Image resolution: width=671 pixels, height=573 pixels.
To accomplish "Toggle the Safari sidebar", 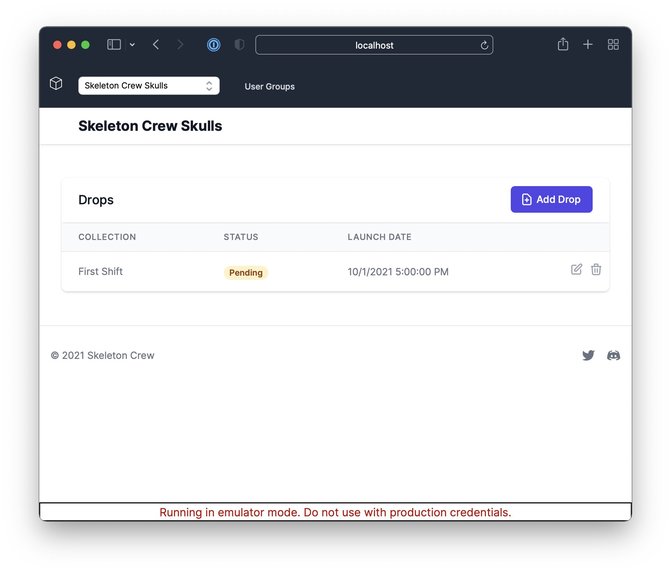I will pos(114,45).
